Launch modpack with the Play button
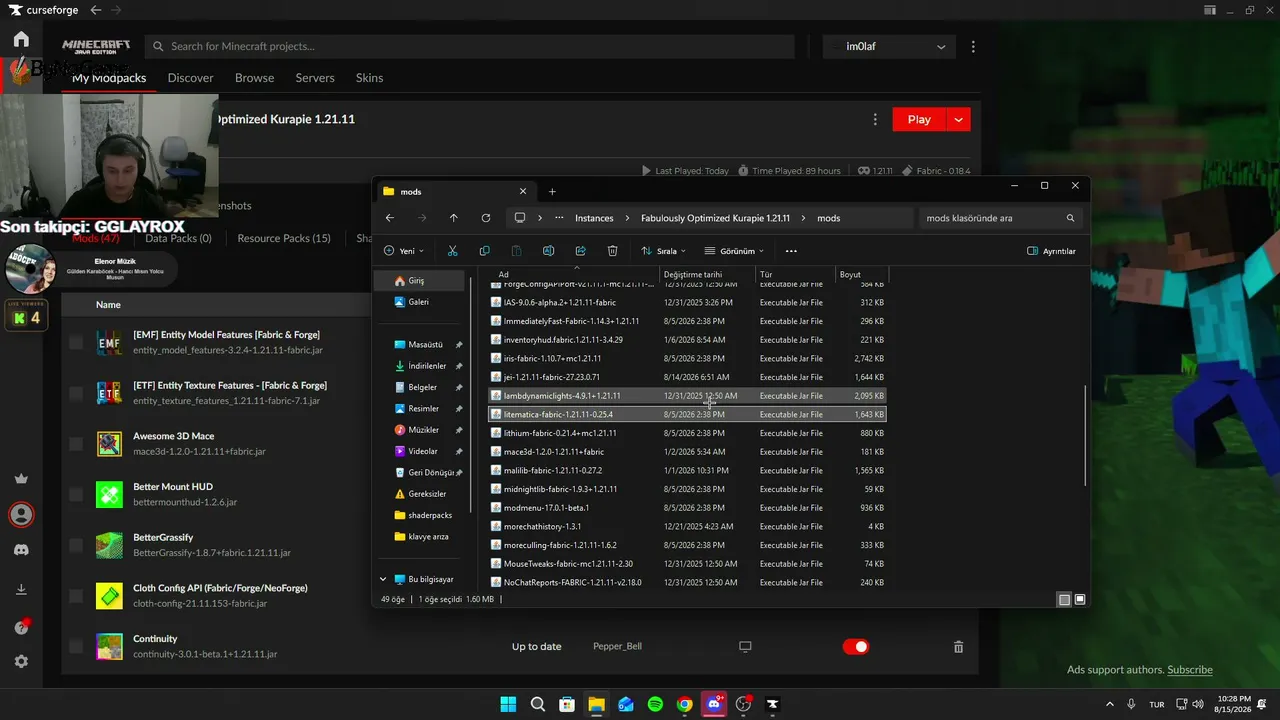Screen dimensions: 1280x720 point(919,119)
